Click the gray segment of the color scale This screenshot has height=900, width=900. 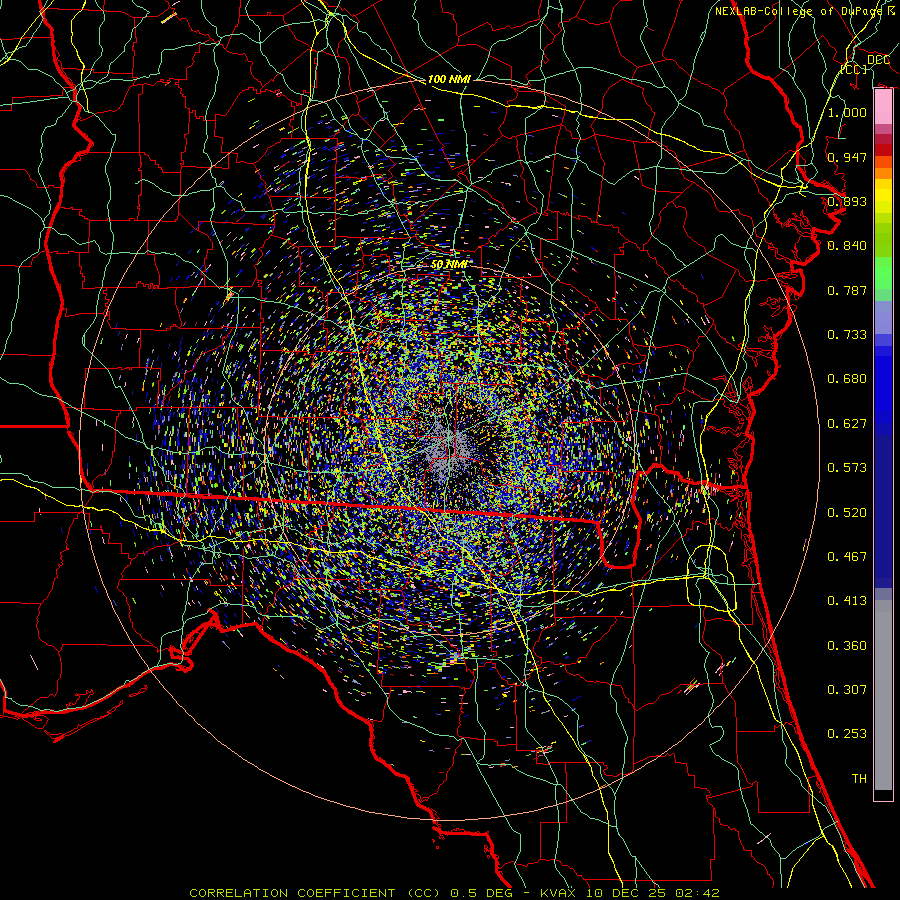(x=883, y=695)
